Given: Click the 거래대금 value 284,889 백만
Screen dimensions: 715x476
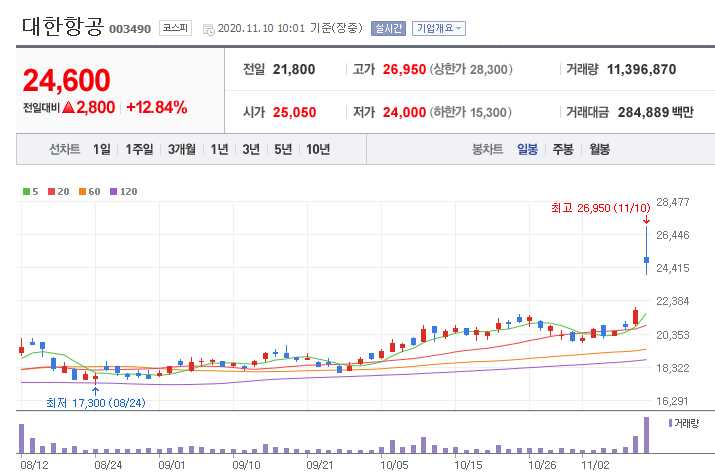Looking at the screenshot, I should pyautogui.click(x=655, y=112).
